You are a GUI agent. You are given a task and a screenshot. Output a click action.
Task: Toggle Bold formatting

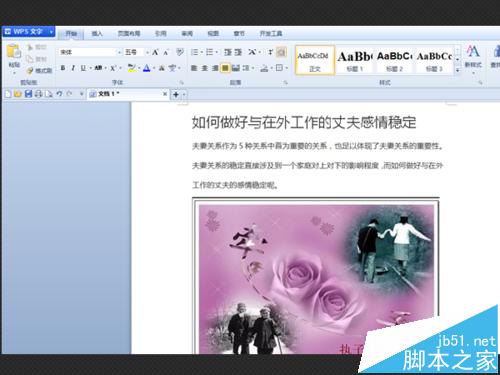(x=63, y=68)
